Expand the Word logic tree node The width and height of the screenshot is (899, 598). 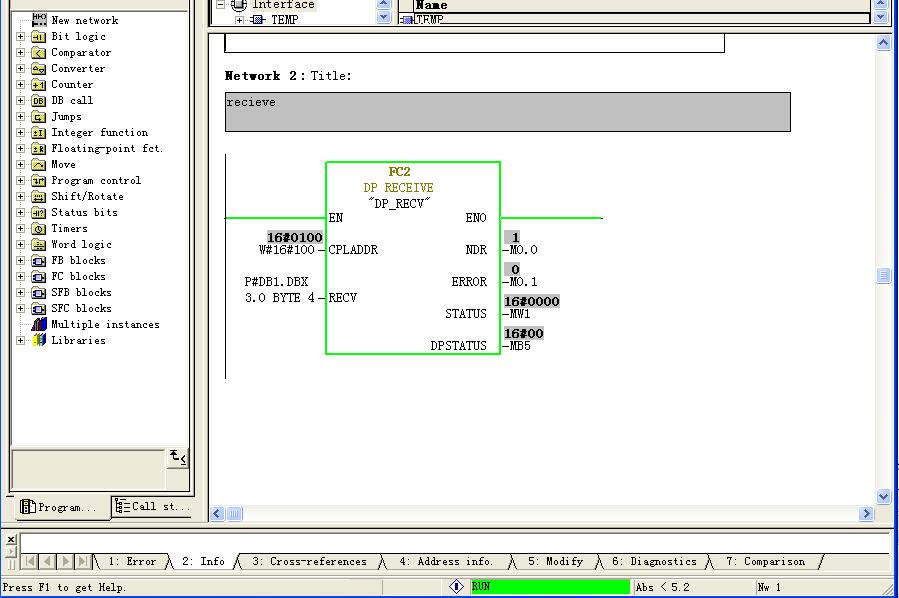(21, 245)
